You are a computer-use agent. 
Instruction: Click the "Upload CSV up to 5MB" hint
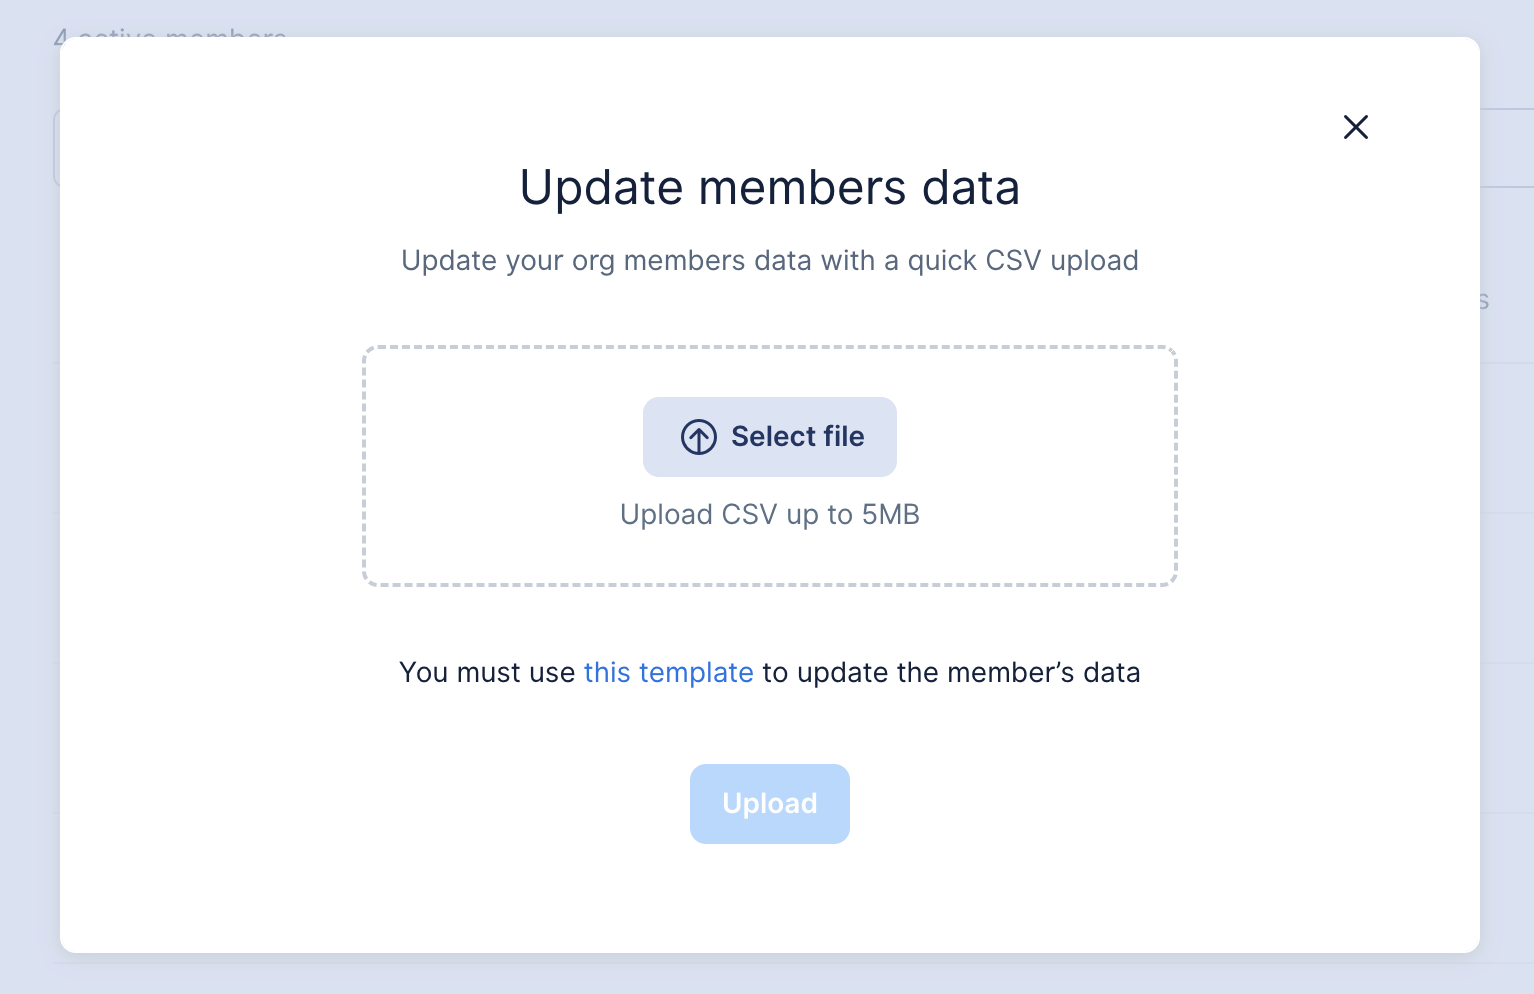point(769,515)
